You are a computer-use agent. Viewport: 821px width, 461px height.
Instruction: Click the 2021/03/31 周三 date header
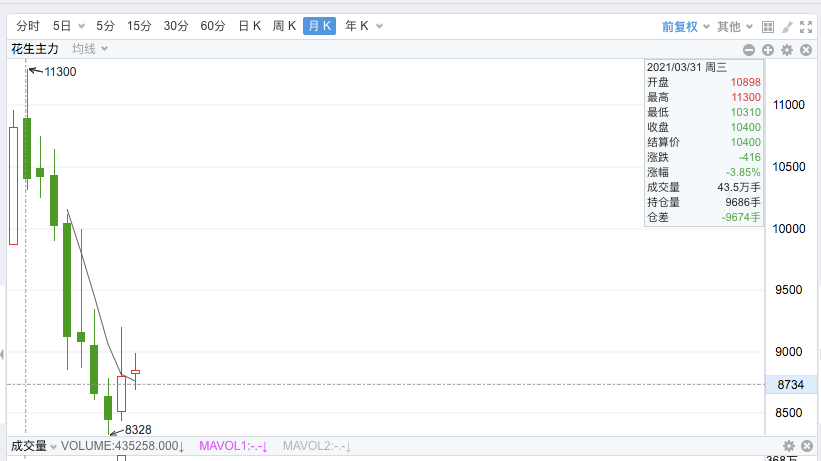click(x=687, y=67)
